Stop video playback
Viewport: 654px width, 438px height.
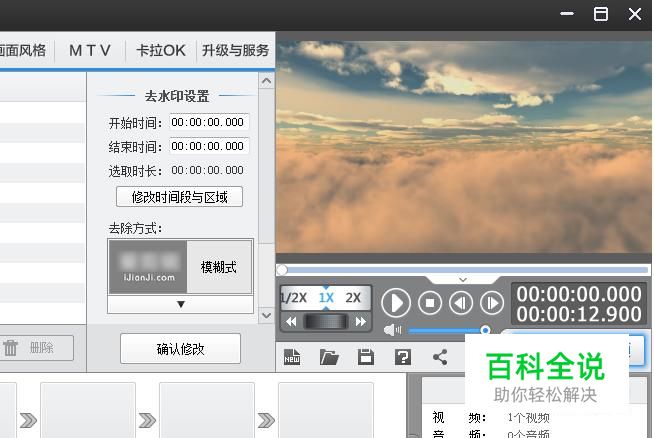430,303
